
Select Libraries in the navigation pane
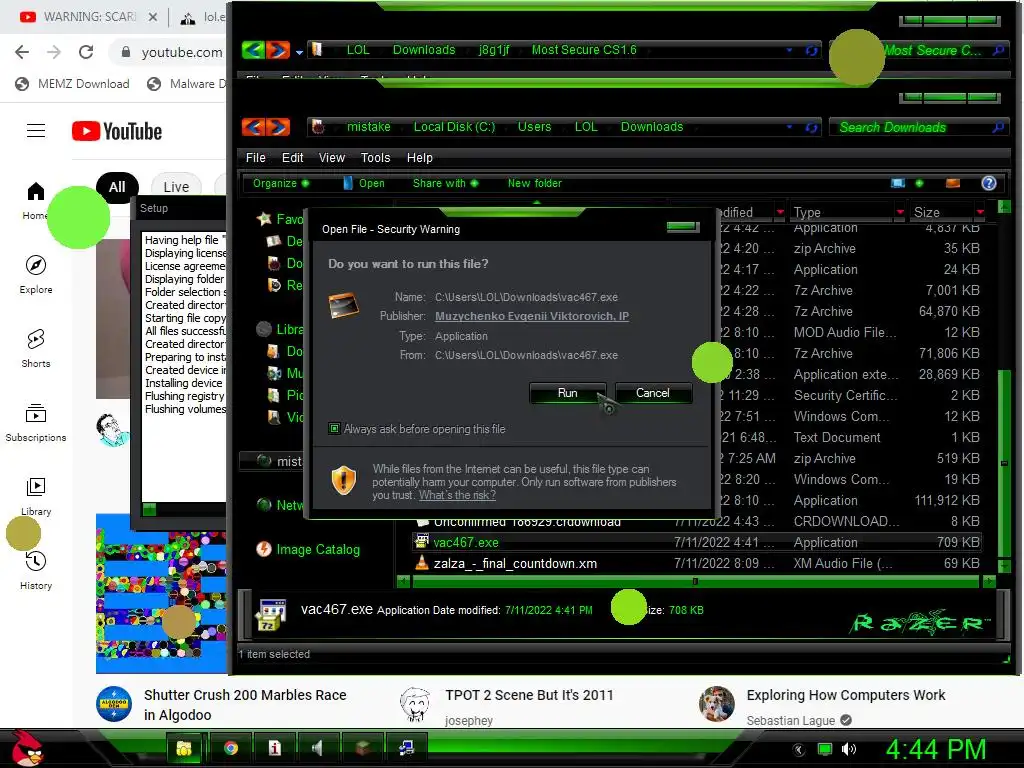289,329
